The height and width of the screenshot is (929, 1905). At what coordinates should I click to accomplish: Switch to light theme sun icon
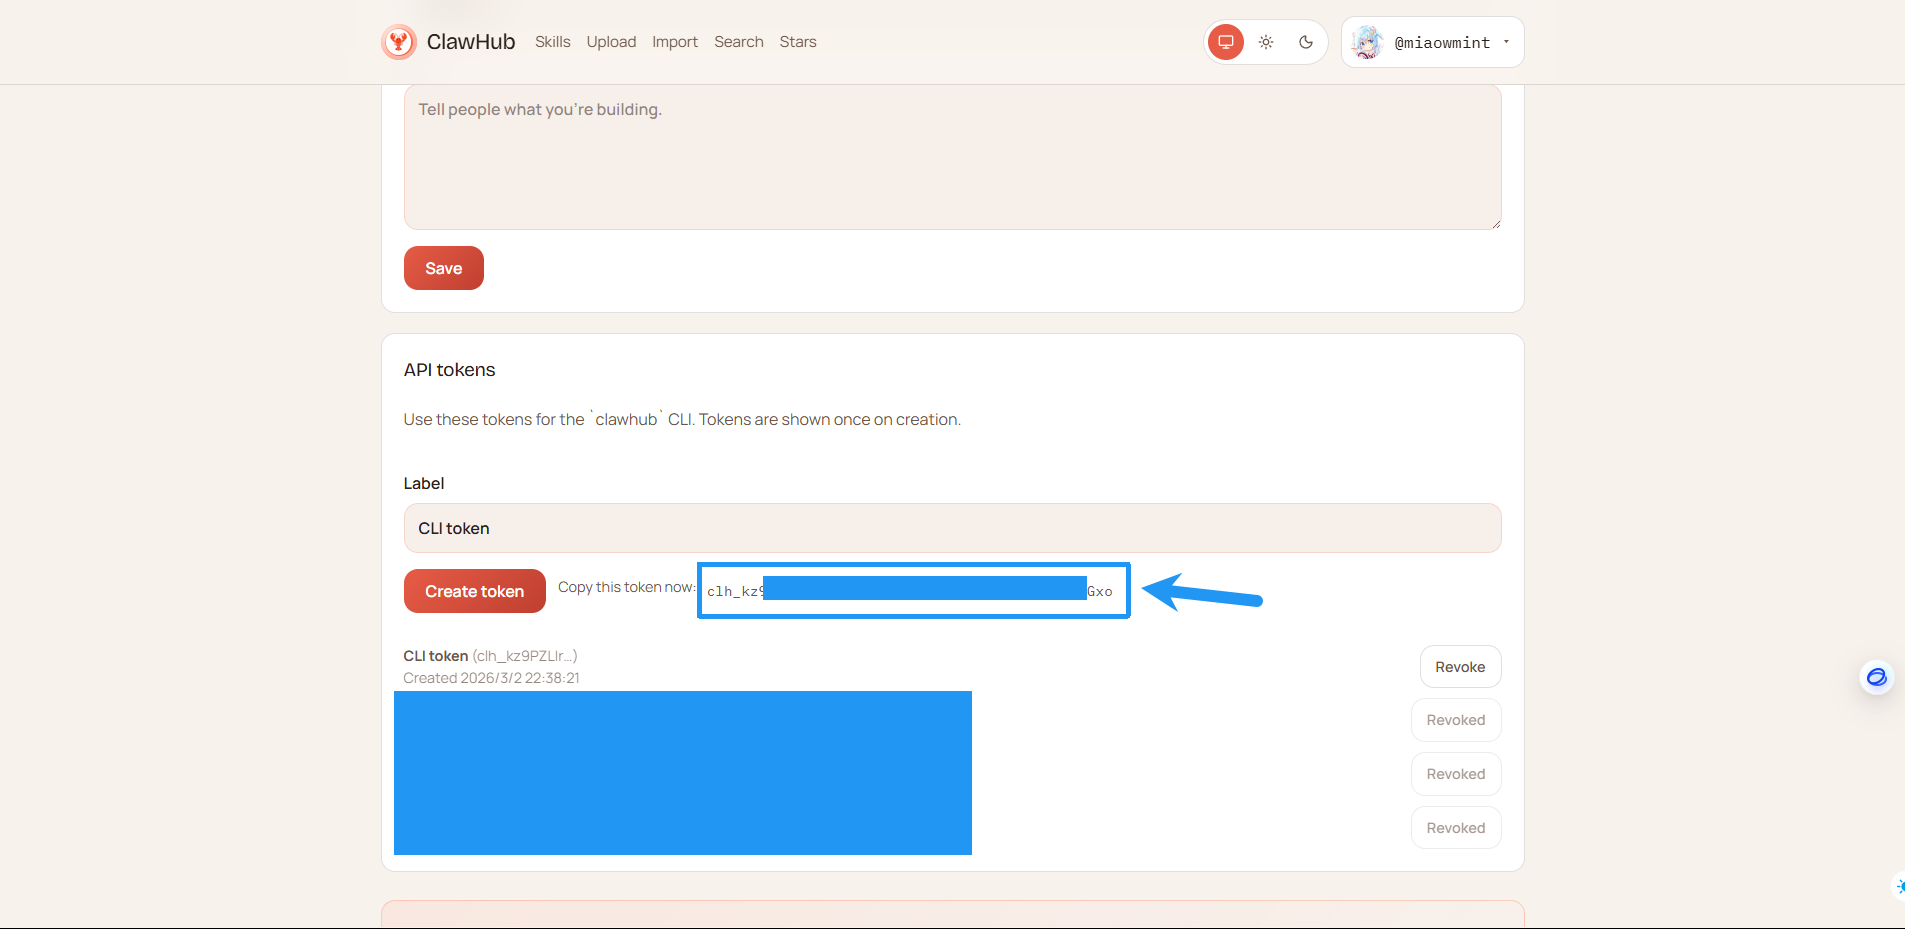(1266, 42)
